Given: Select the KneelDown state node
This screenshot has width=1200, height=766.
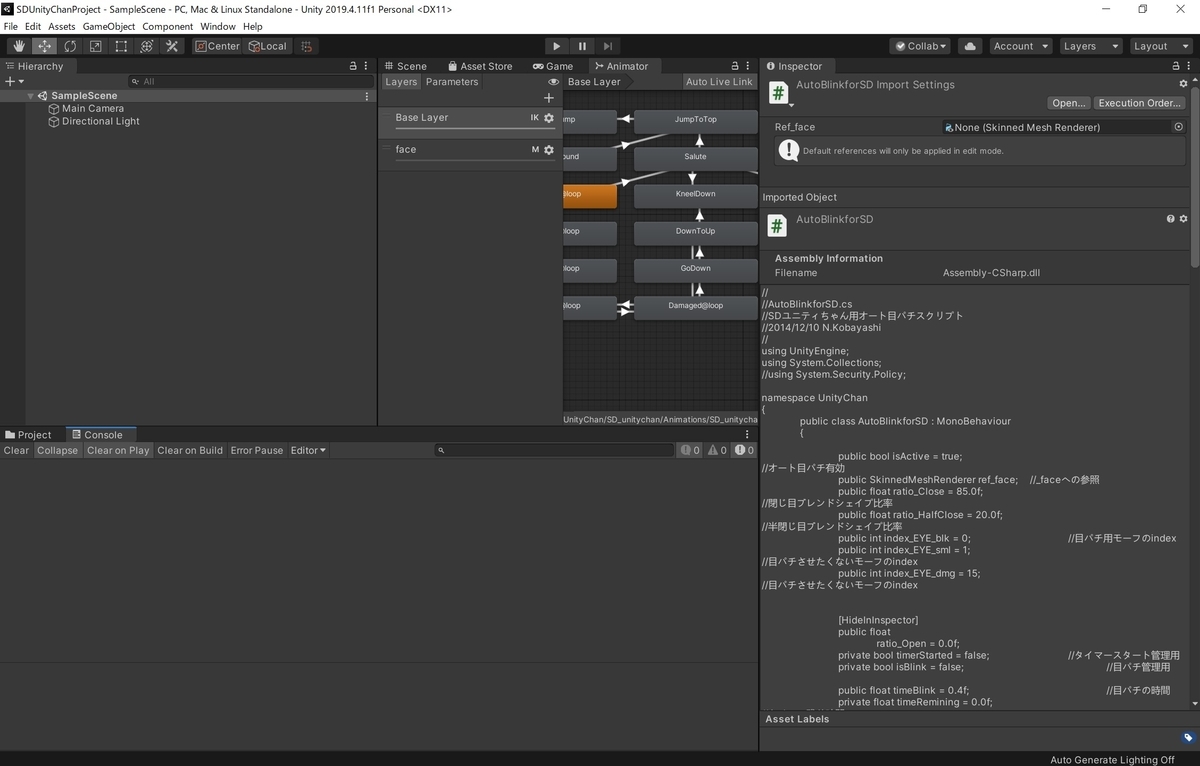Looking at the screenshot, I should click(x=696, y=194).
